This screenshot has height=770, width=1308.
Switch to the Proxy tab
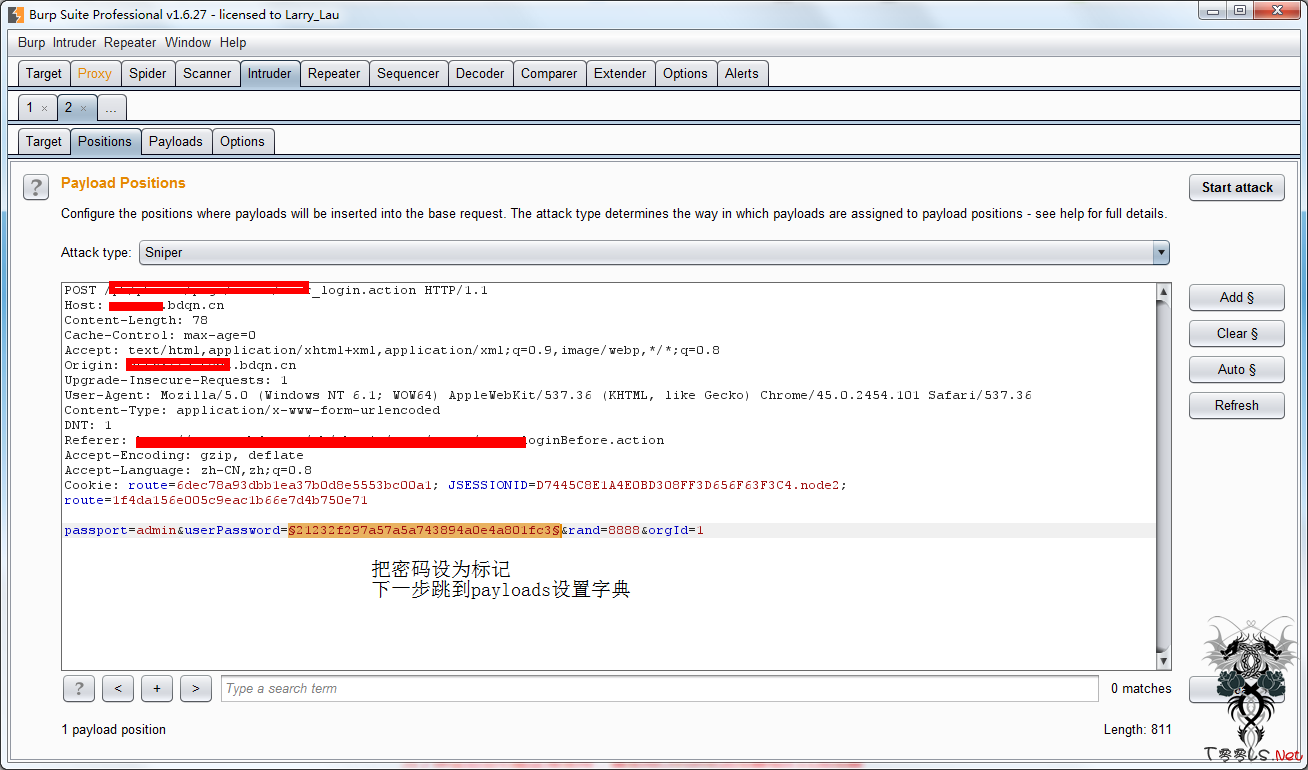click(x=95, y=73)
